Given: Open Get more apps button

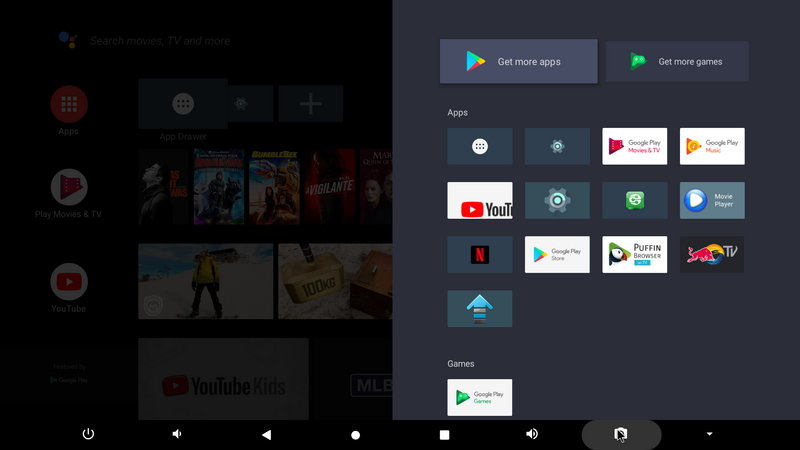Looking at the screenshot, I should 518,61.
